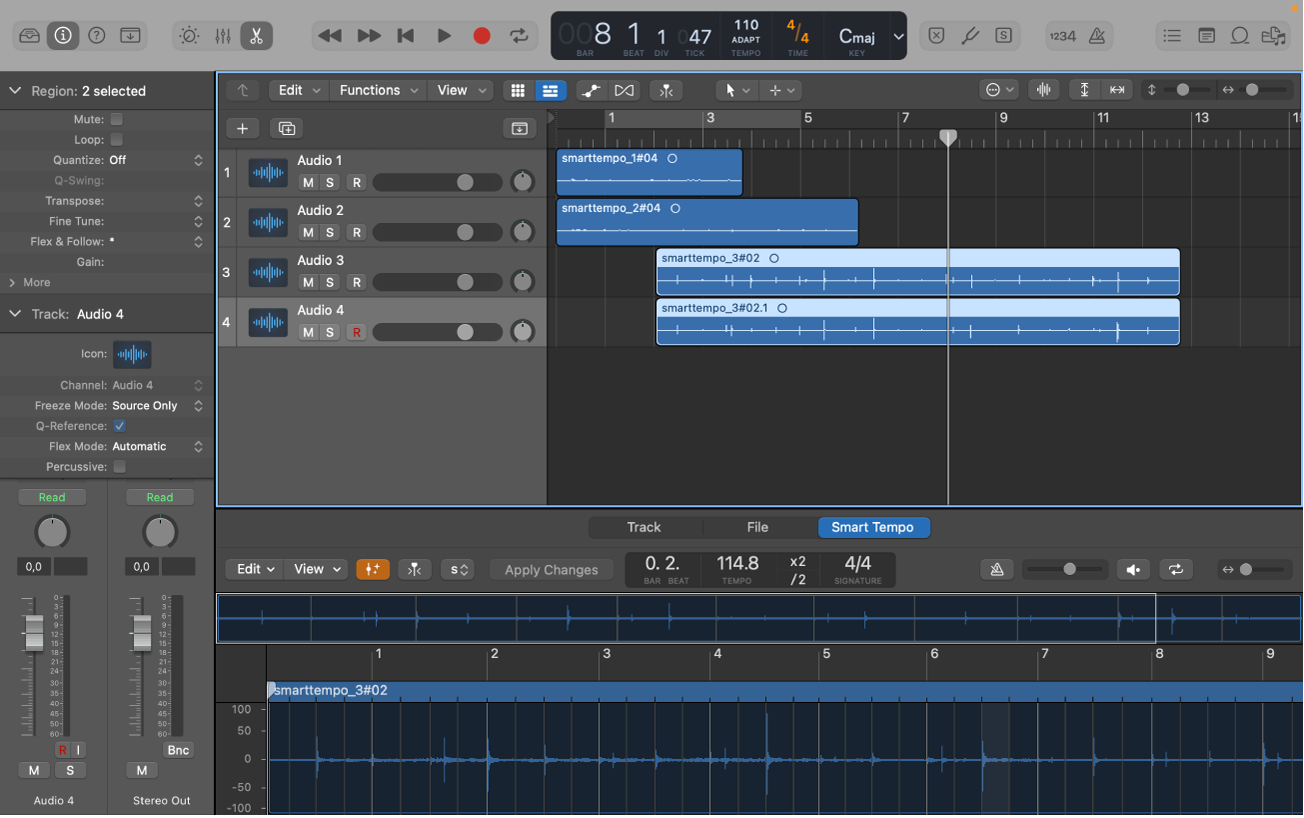The height and width of the screenshot is (818, 1304).
Task: Open the LCD display mode chevron
Action: coord(898,37)
